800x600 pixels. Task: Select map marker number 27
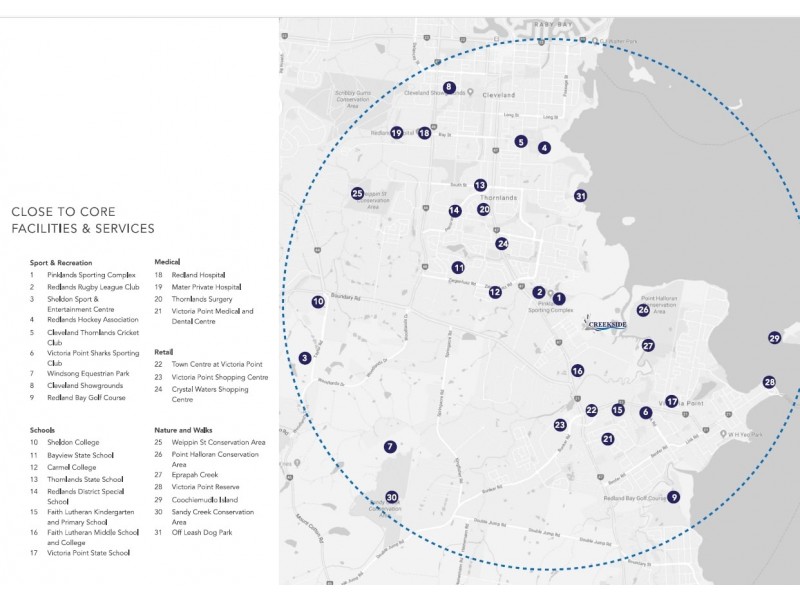(x=648, y=345)
